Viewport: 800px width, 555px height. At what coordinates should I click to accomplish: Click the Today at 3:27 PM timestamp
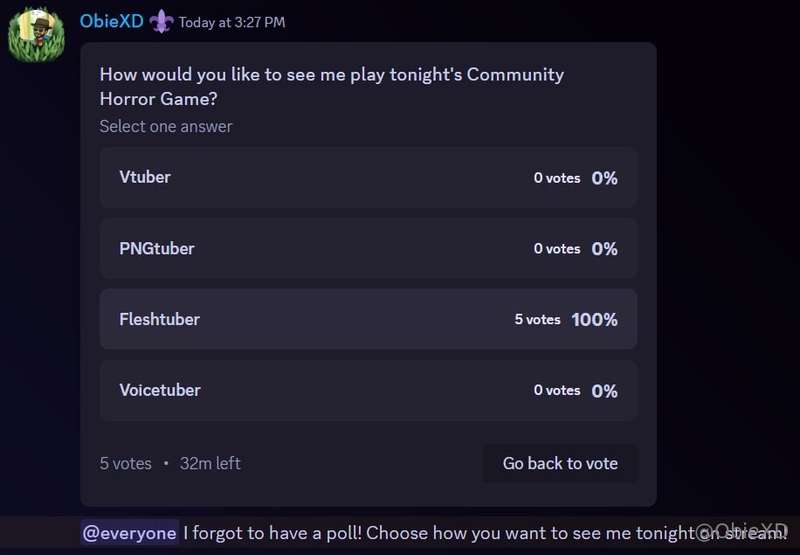pos(232,22)
